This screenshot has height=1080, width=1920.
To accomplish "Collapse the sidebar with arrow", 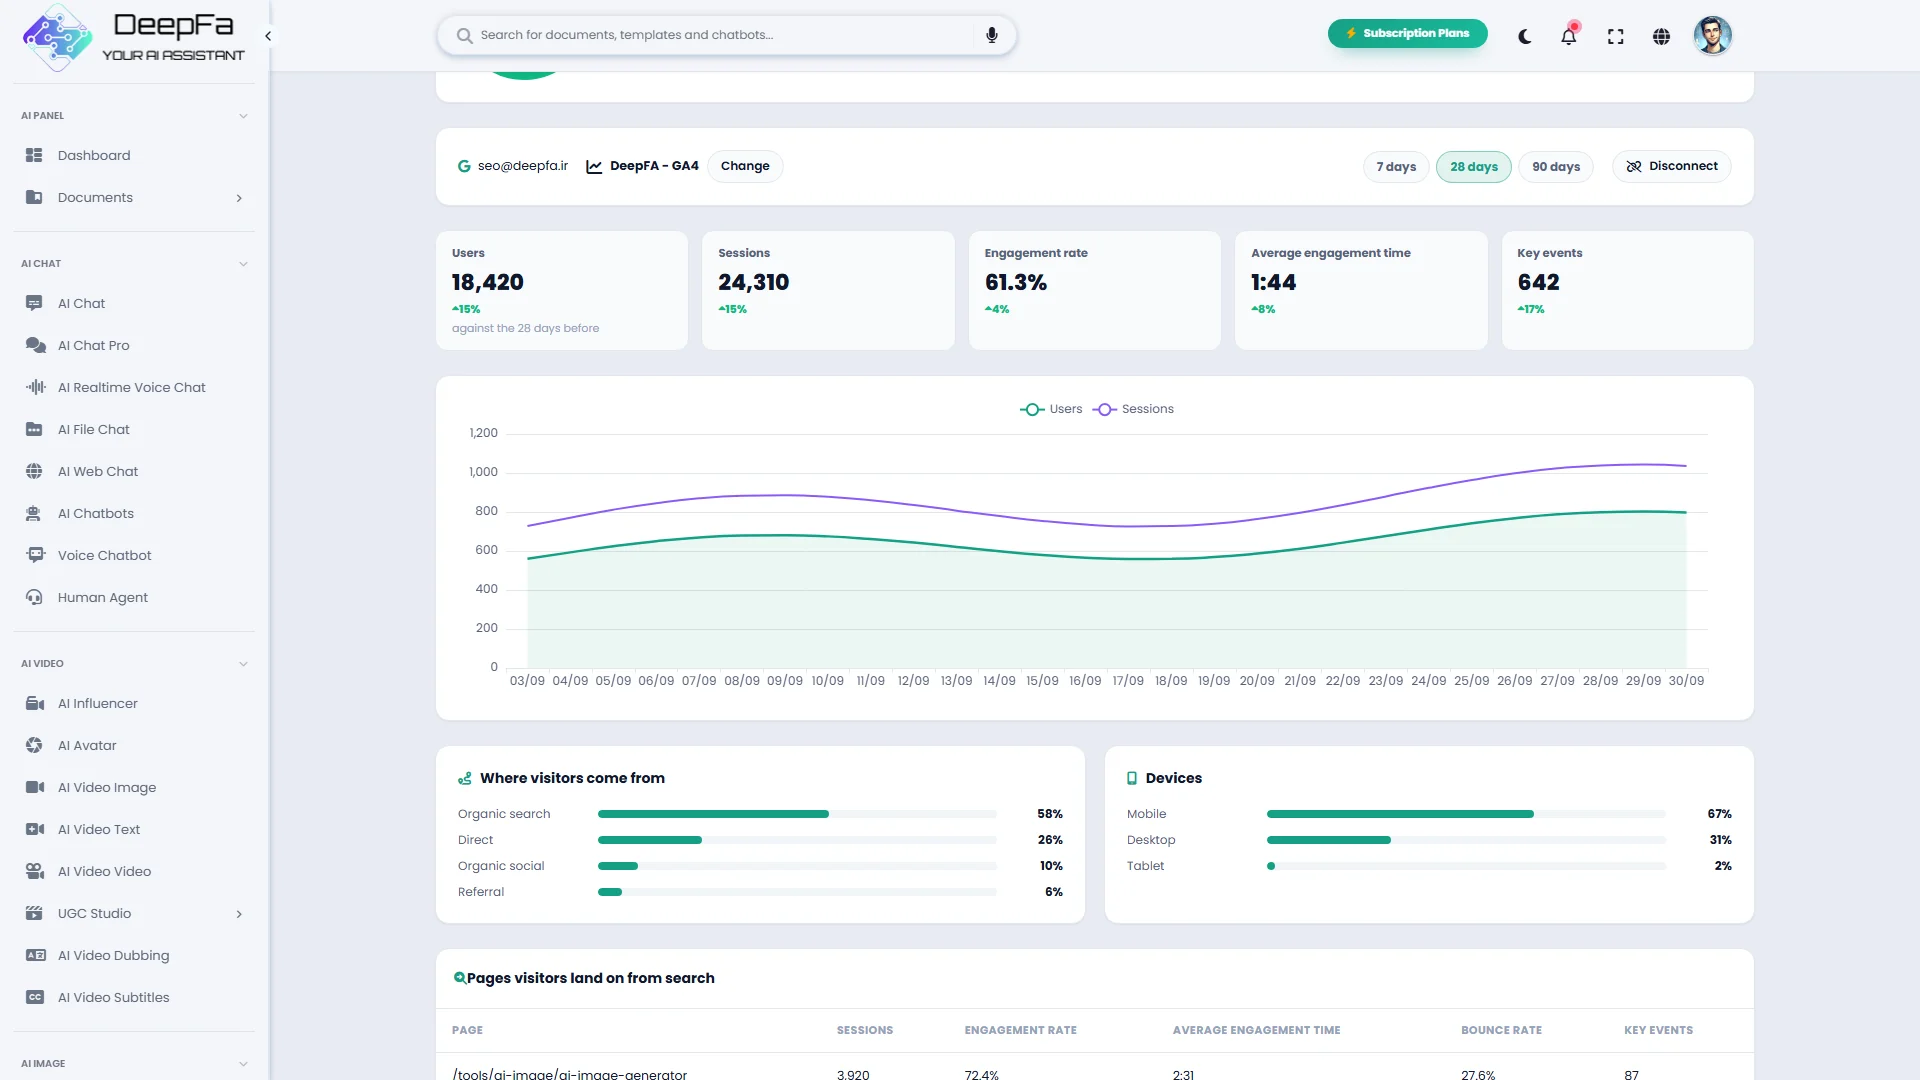I will click(268, 36).
